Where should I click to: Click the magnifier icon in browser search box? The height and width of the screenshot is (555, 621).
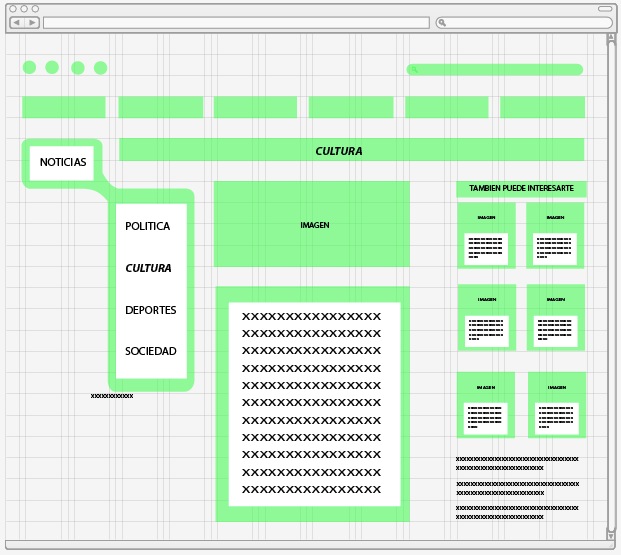coord(442,22)
